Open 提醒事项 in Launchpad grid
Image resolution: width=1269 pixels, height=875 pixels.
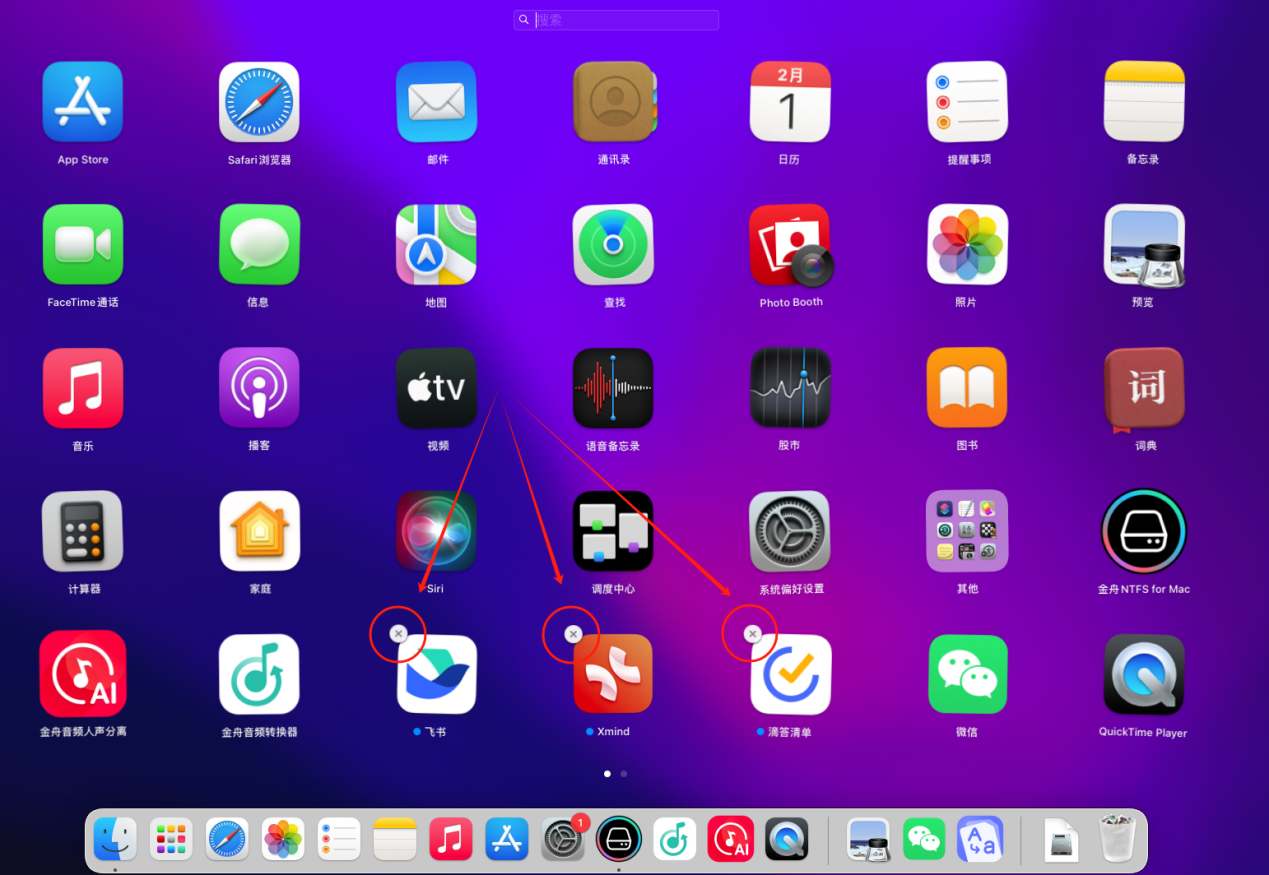point(968,102)
